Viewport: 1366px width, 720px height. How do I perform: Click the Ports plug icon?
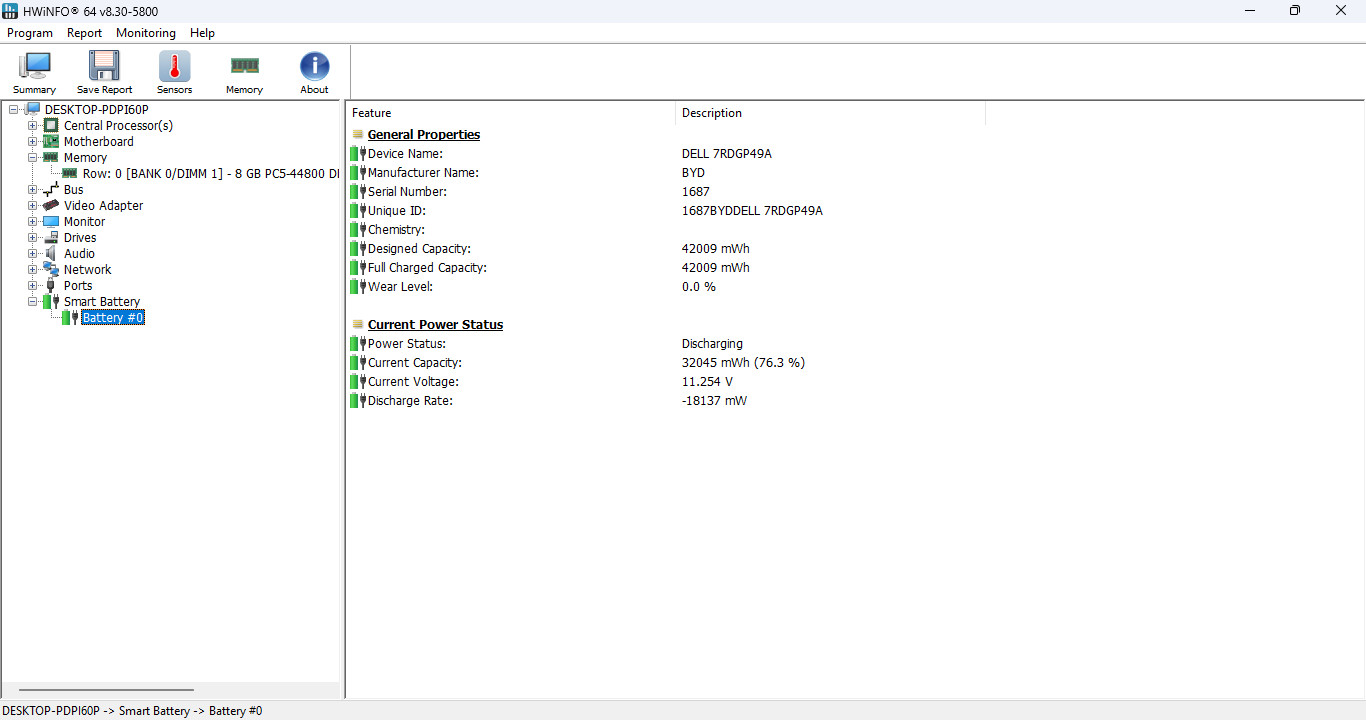[51, 286]
